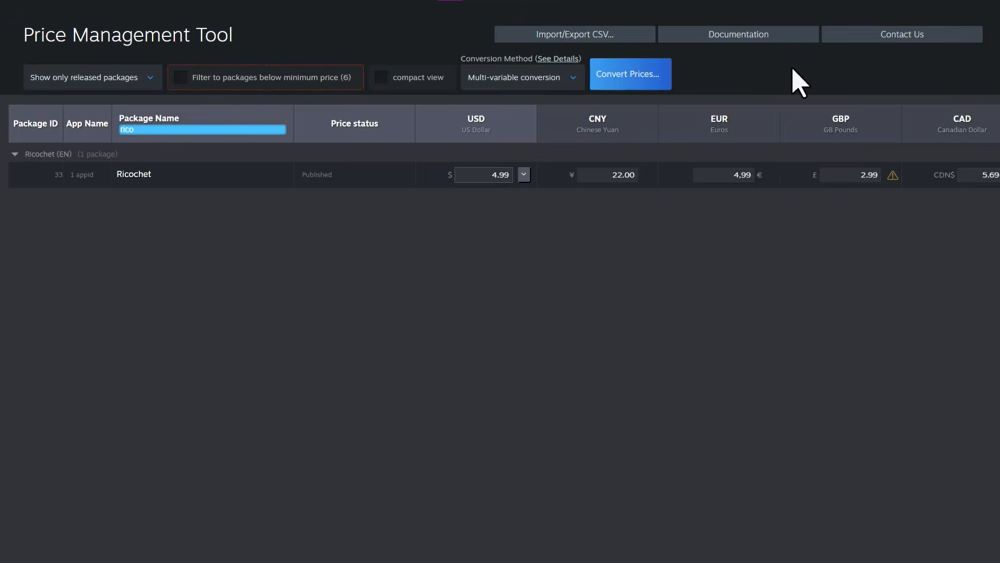Edit the GBP price field 2.99
Screen dimensions: 1000x563
pyautogui.click(x=850, y=175)
